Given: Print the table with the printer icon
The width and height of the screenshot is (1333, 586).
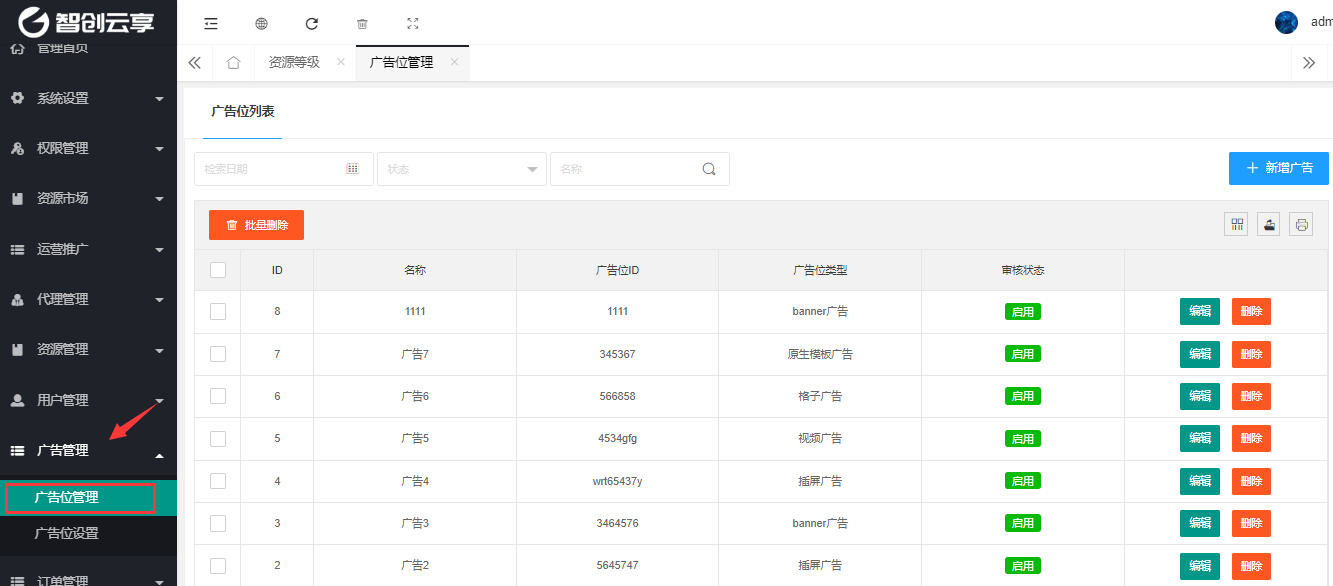Looking at the screenshot, I should (1301, 225).
